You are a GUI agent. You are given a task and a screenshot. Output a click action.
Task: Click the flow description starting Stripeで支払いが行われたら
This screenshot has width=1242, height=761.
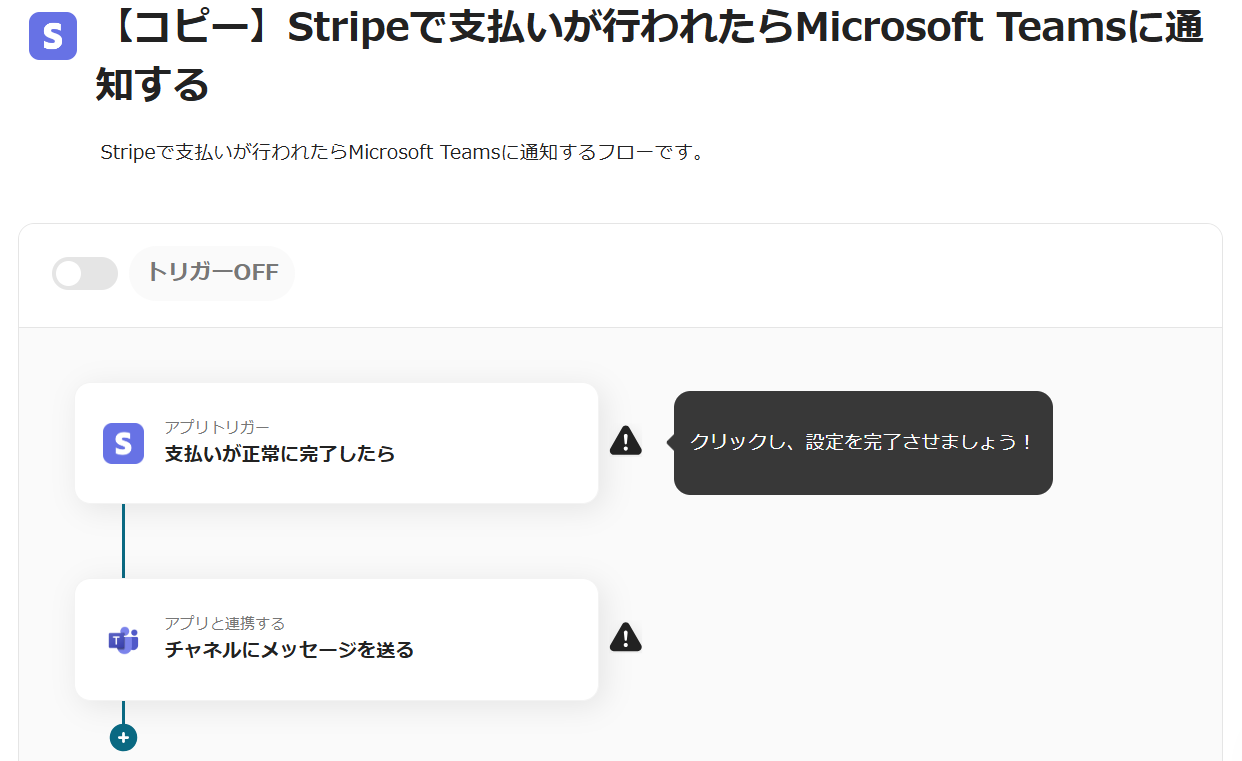click(x=402, y=153)
